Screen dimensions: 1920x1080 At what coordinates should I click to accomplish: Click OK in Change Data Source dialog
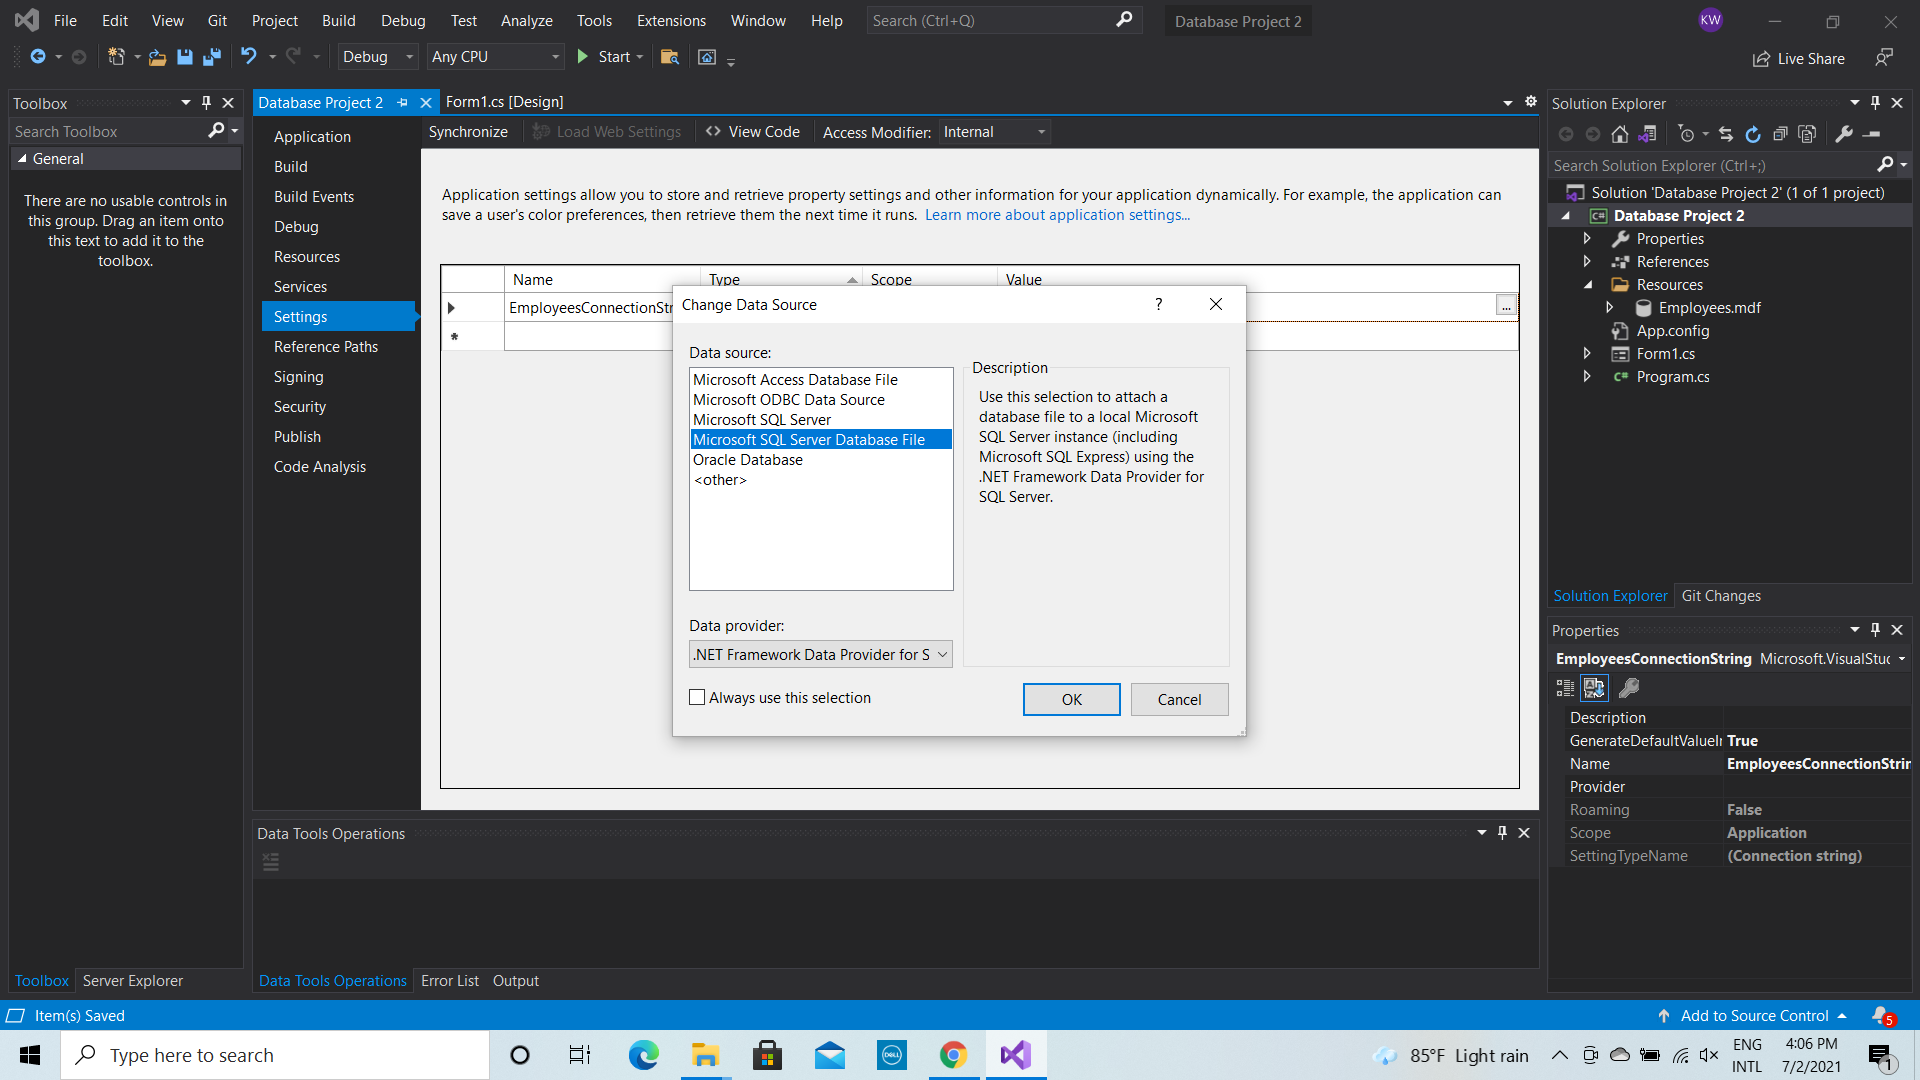click(x=1071, y=700)
